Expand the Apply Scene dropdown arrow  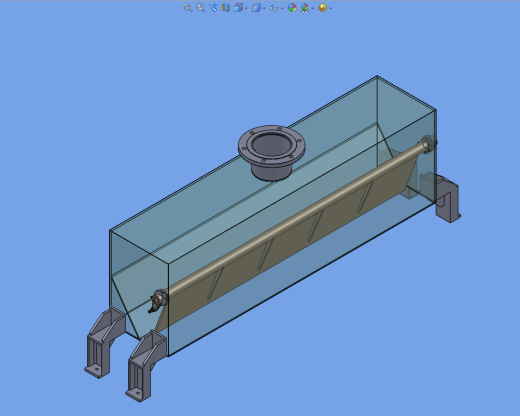312,8
